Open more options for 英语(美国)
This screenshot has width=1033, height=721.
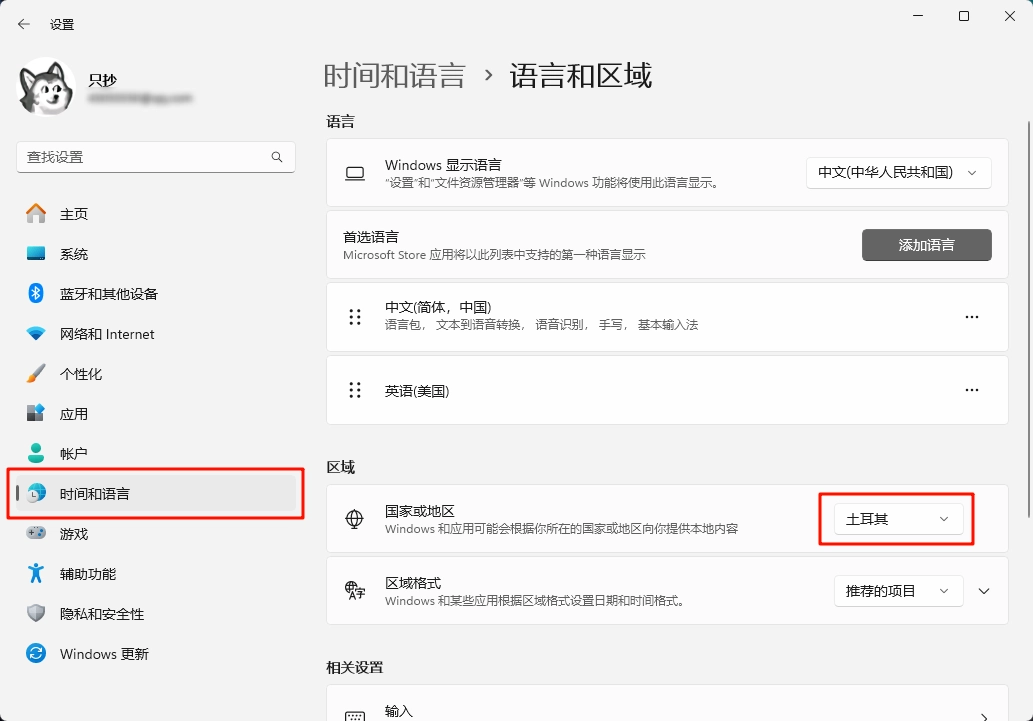click(x=971, y=391)
